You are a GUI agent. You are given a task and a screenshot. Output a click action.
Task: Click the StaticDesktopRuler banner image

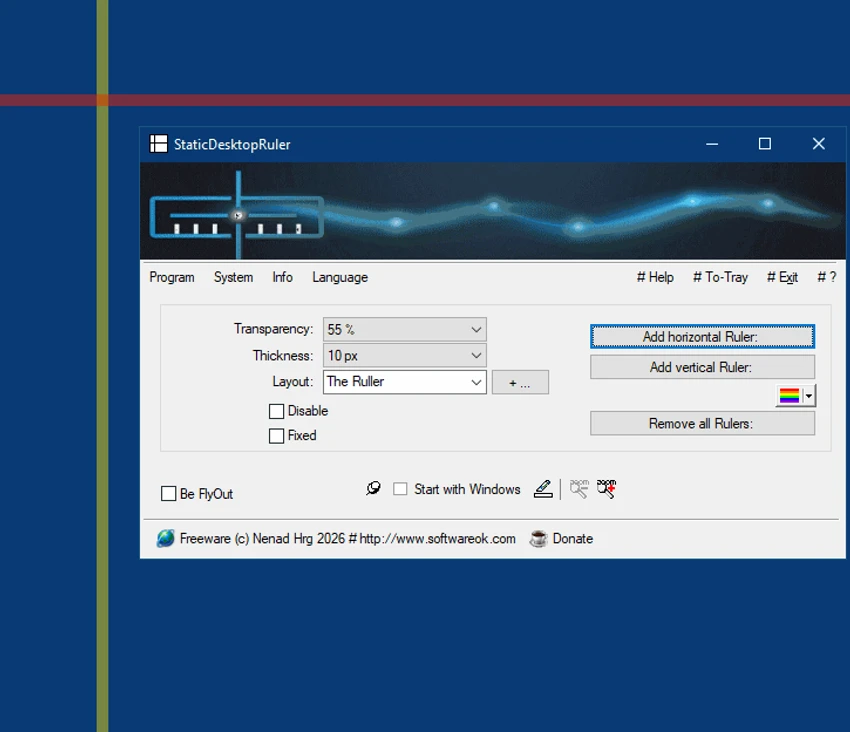pos(492,211)
